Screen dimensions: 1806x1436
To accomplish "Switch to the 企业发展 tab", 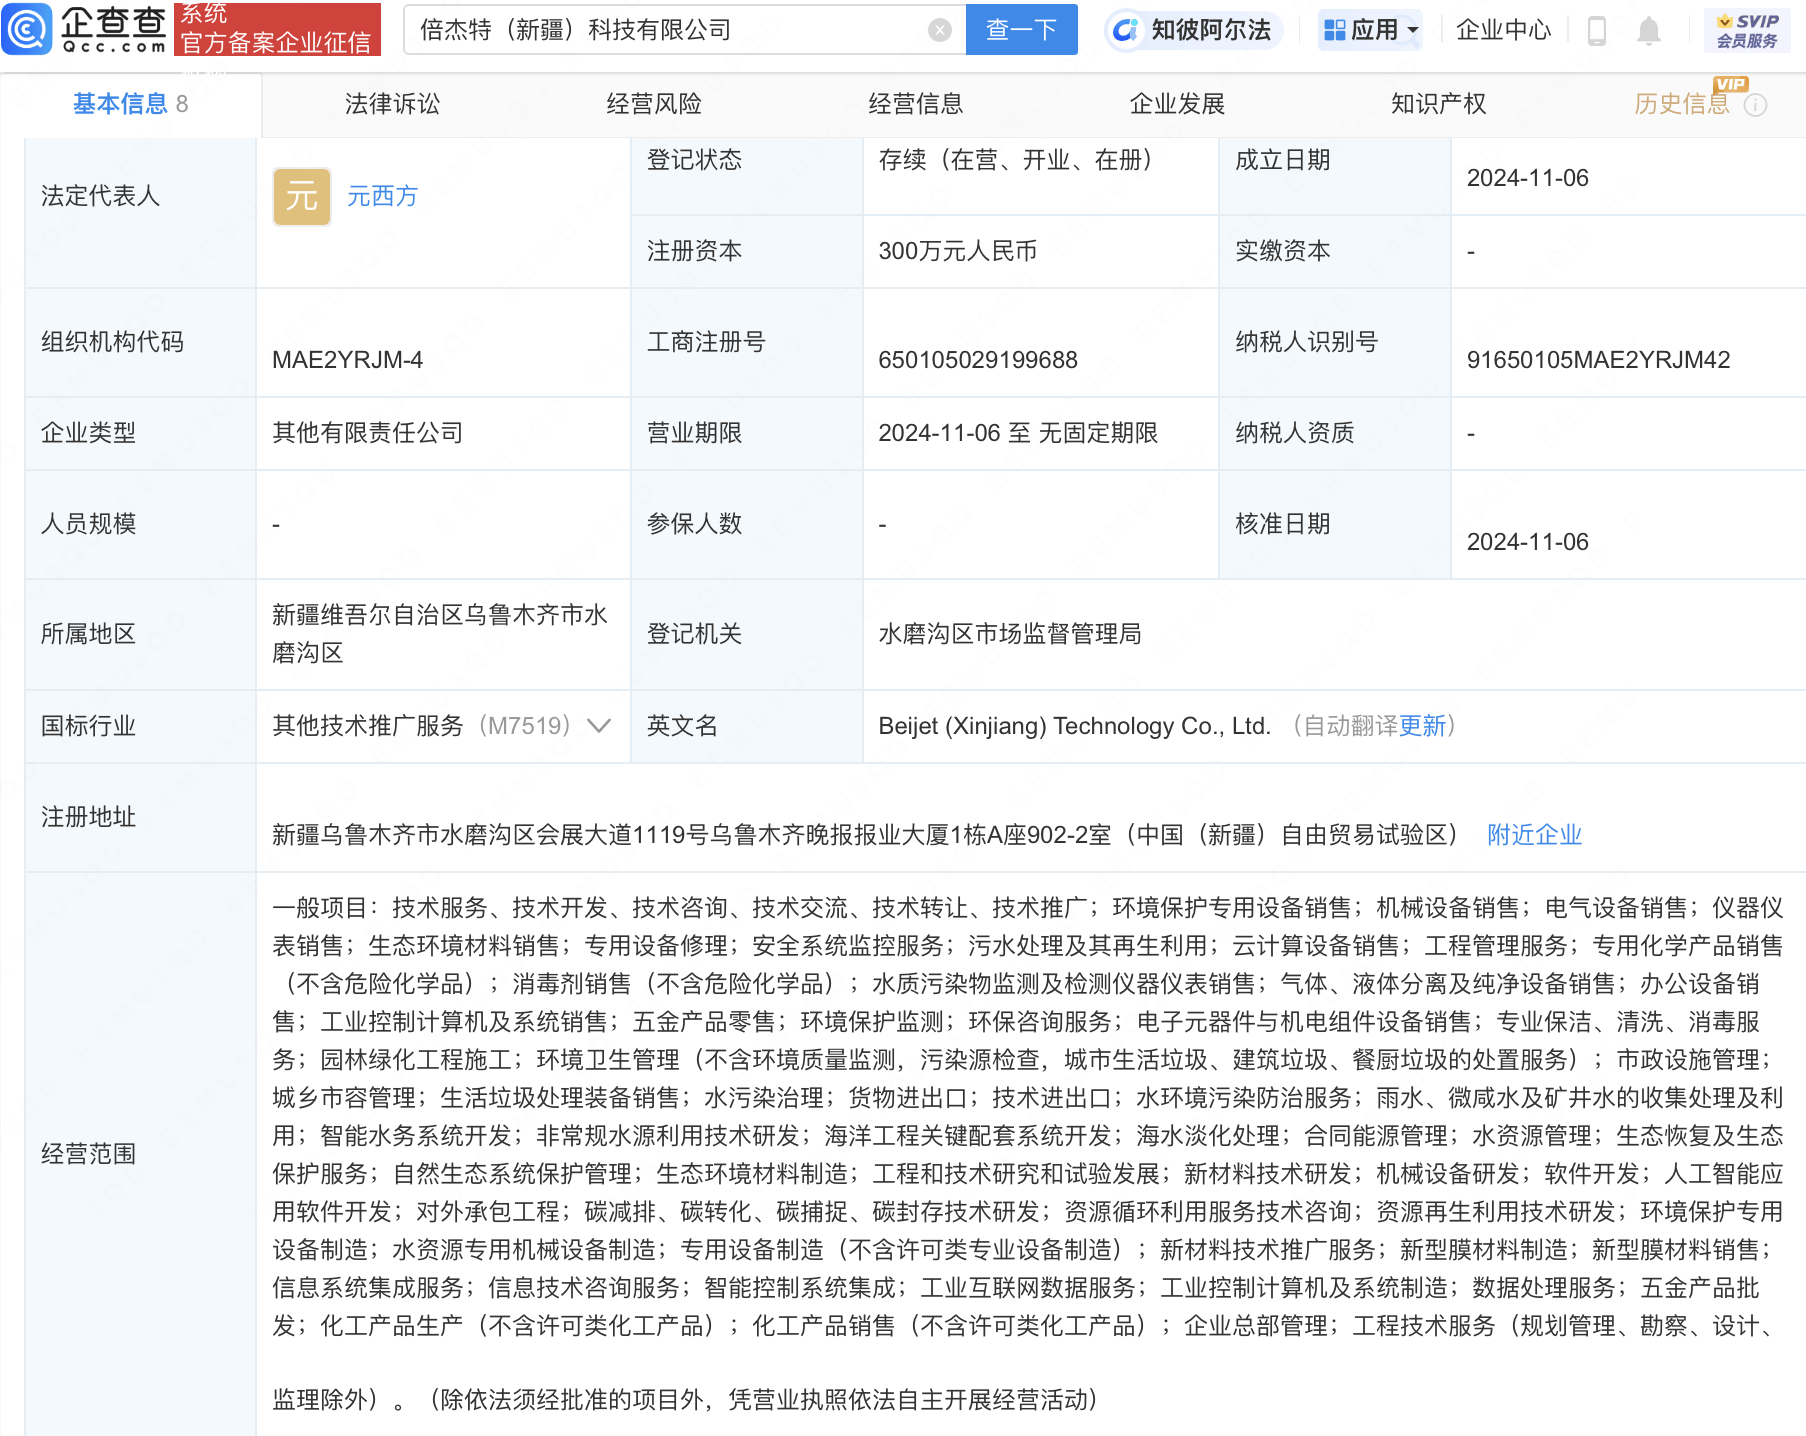I will pyautogui.click(x=1177, y=104).
